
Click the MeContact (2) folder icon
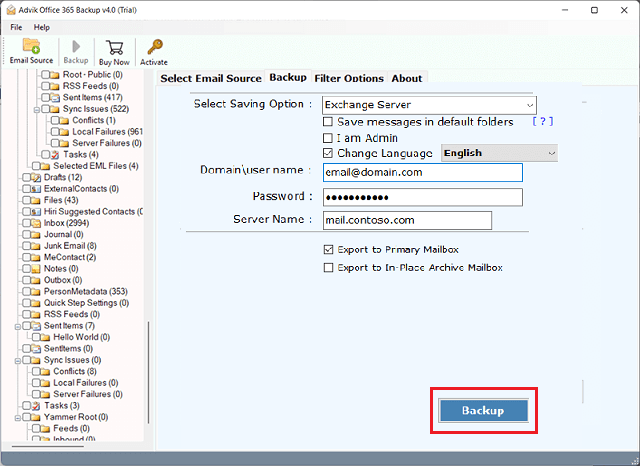[37, 257]
